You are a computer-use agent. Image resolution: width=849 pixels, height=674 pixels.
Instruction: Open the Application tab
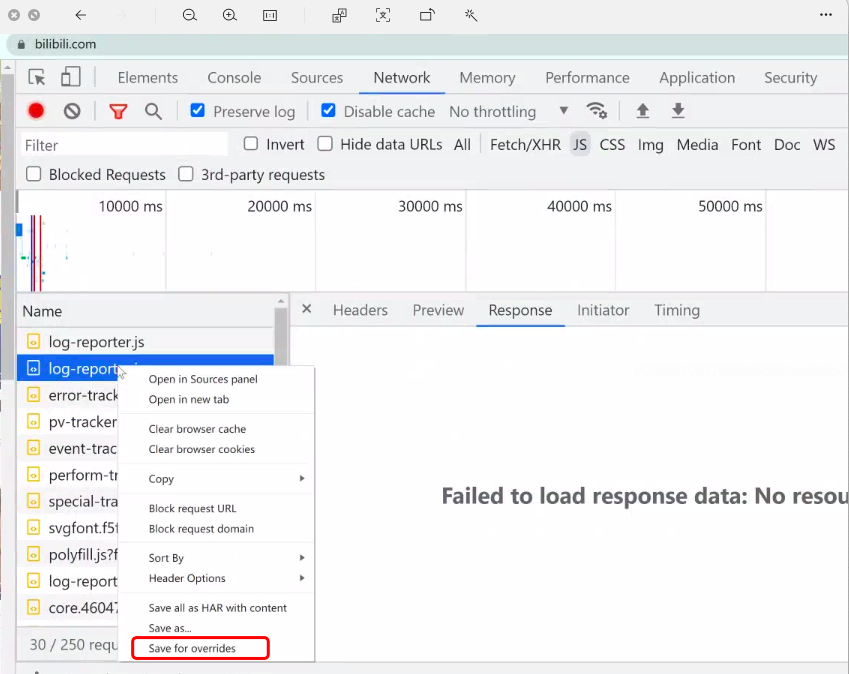697,78
